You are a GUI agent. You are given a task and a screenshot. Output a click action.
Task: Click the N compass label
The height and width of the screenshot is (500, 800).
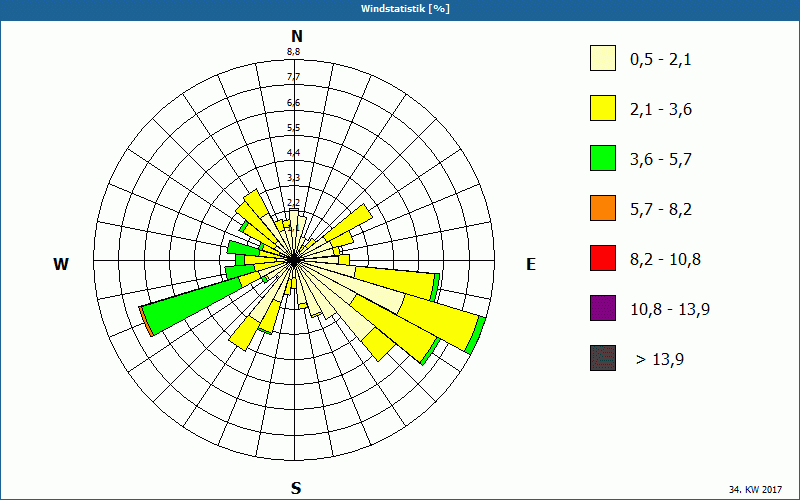point(297,36)
